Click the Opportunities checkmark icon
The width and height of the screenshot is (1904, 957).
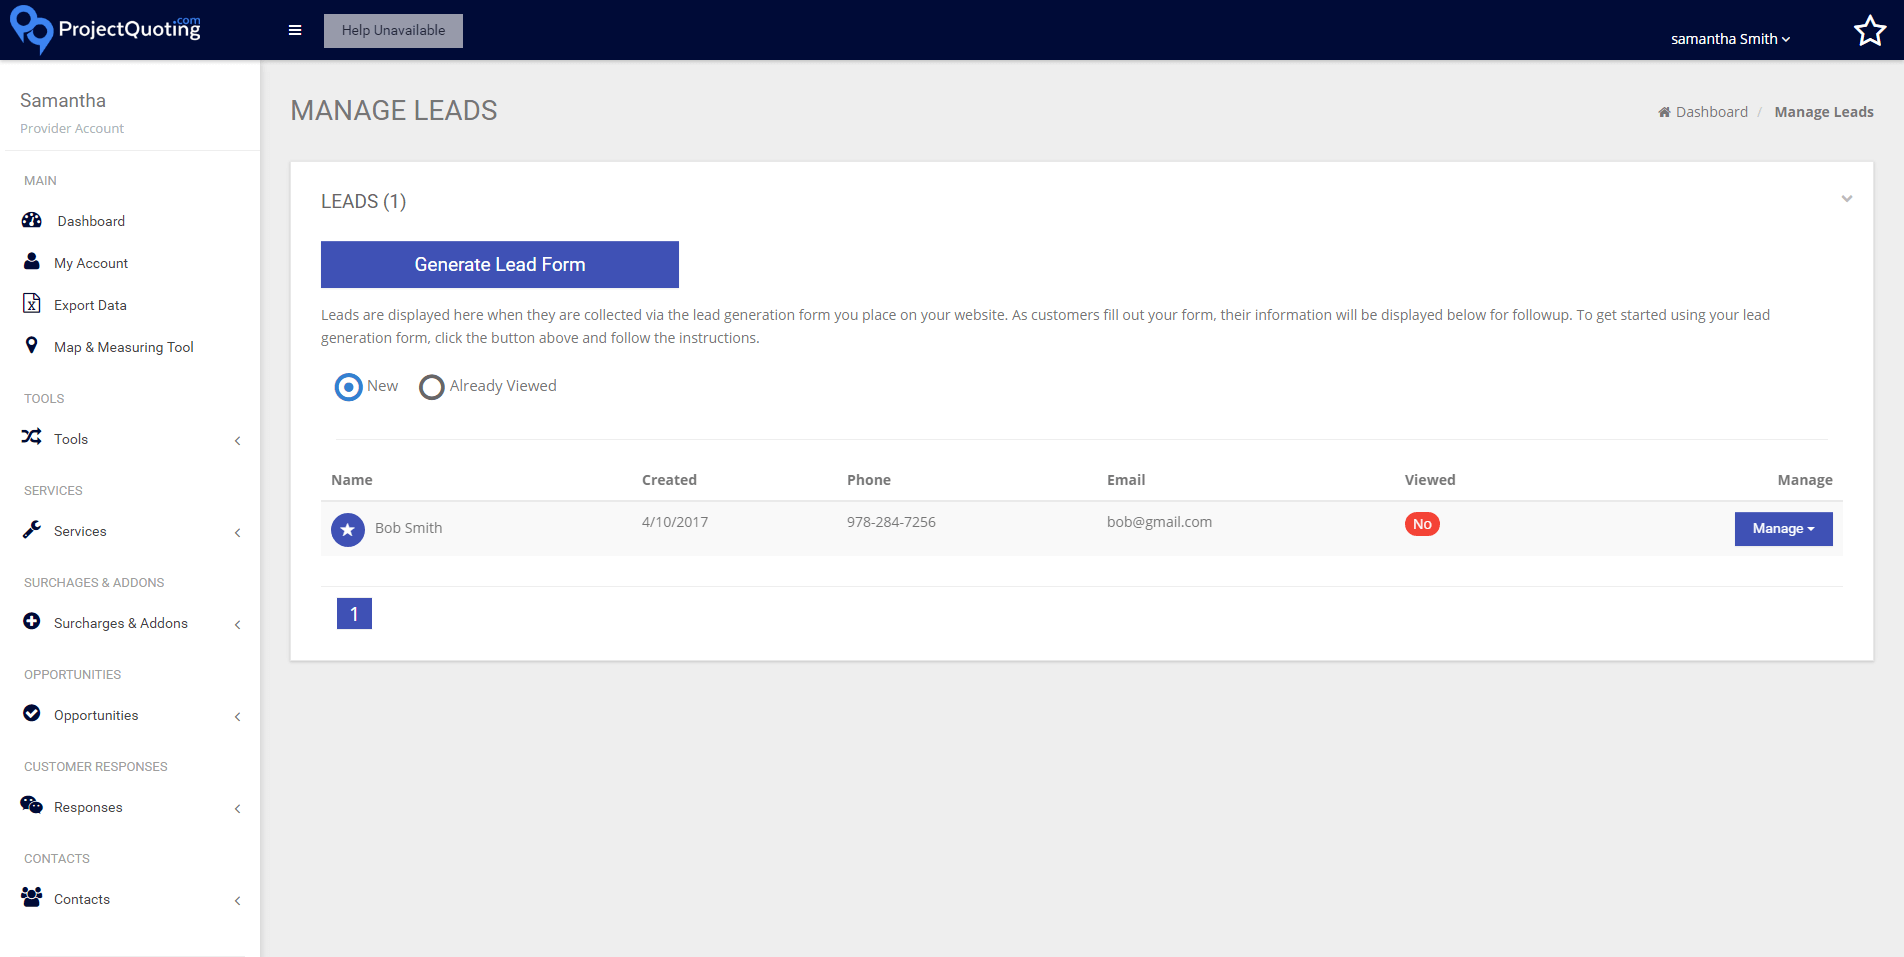pos(32,714)
